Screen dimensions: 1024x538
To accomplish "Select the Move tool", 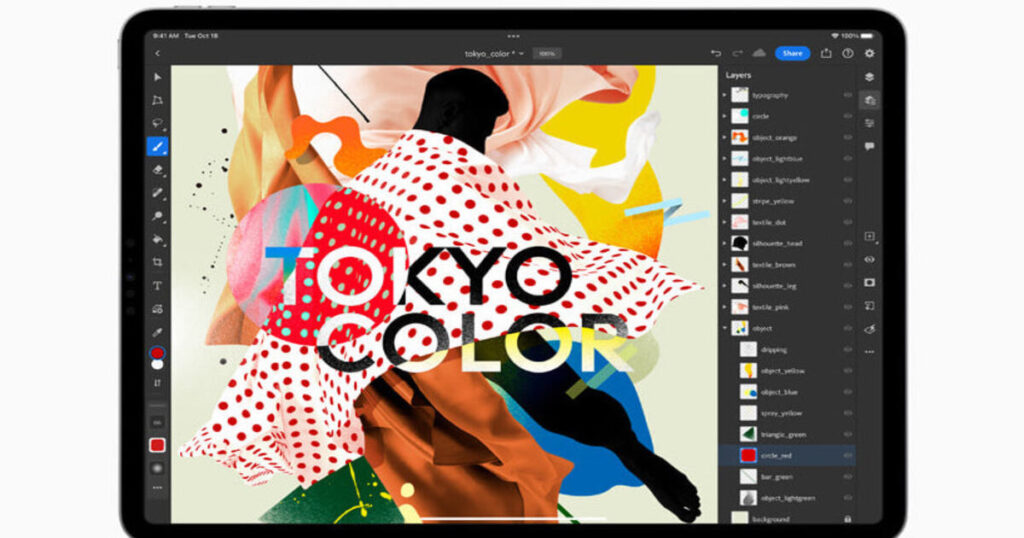I will (x=157, y=77).
